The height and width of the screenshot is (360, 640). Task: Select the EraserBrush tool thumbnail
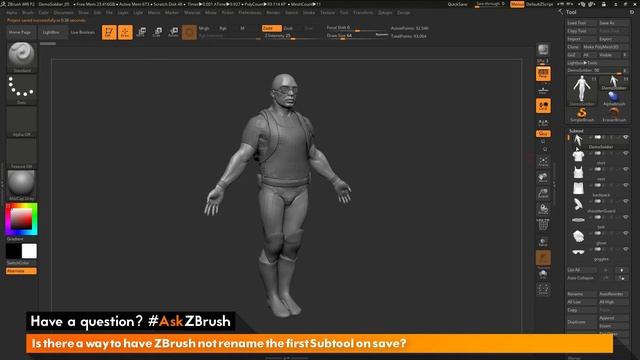tap(614, 115)
